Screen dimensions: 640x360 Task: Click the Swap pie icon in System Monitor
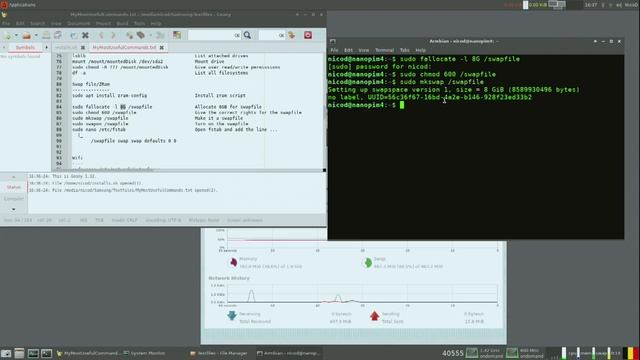click(367, 262)
